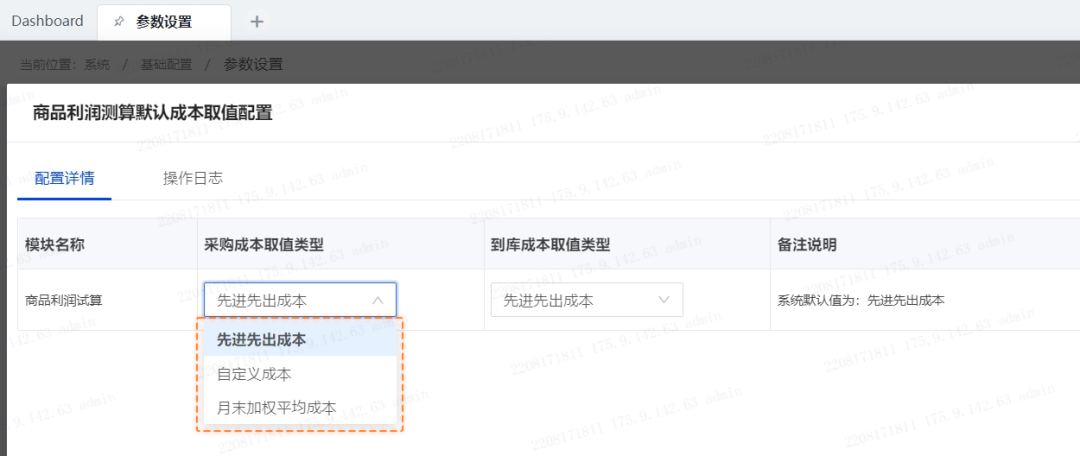The image size is (1080, 456).
Task: Navigate to 基础配置 breadcrumb link
Action: (x=166, y=65)
